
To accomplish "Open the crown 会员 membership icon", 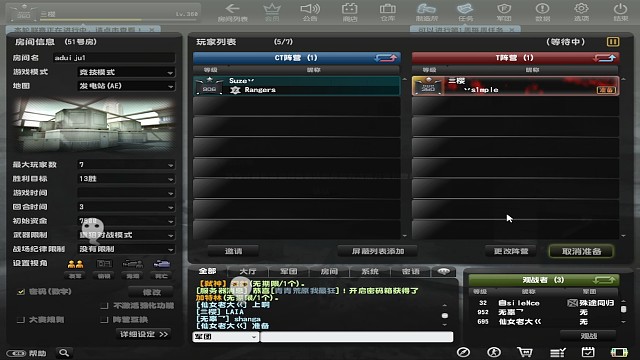I will click(272, 12).
